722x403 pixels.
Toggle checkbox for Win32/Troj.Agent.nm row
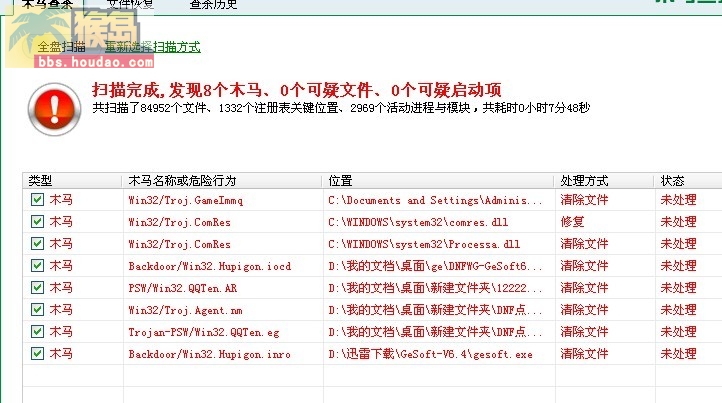37,310
